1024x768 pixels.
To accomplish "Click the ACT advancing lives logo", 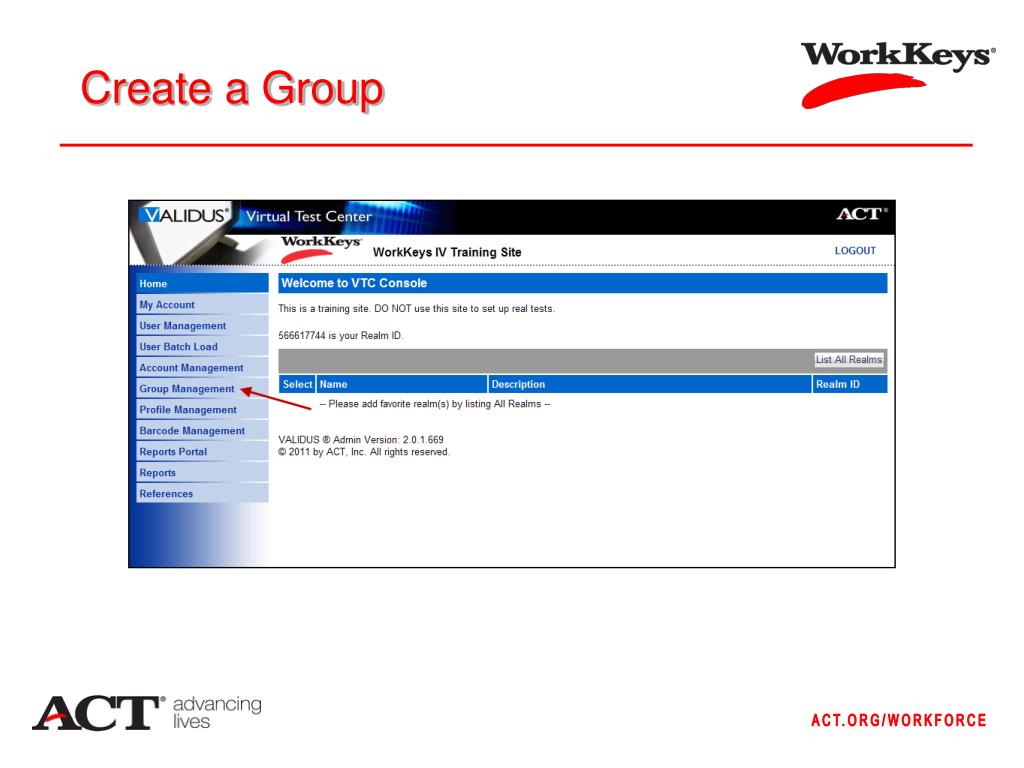I will tap(147, 712).
